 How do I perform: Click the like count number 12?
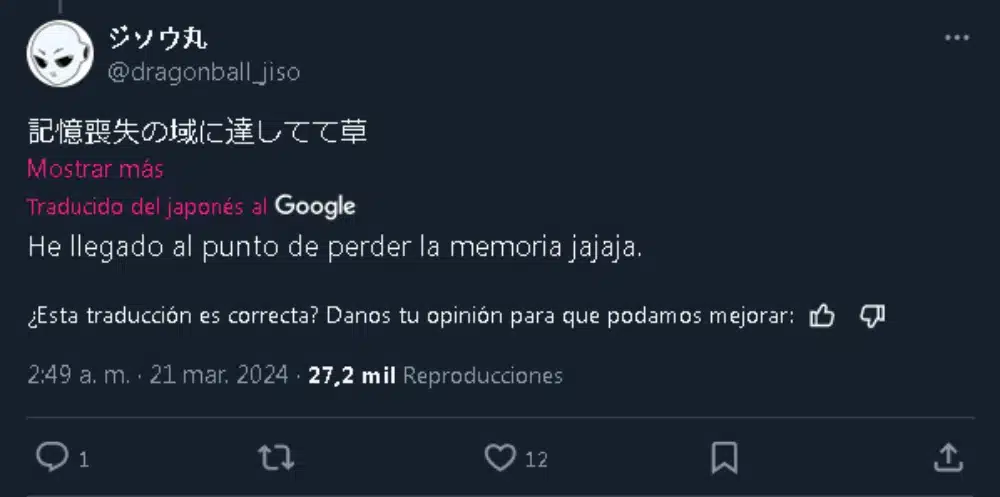(536, 460)
